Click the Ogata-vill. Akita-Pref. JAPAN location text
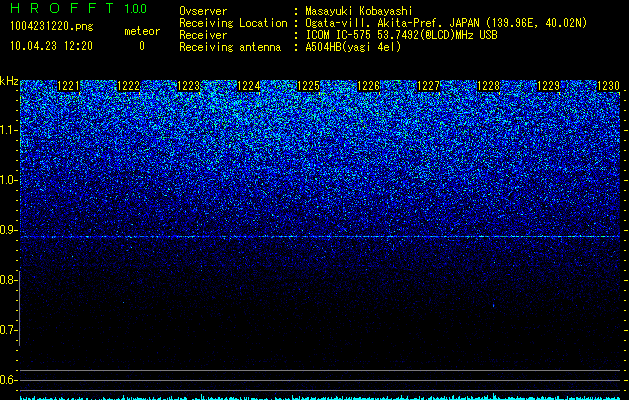 [x=445, y=23]
